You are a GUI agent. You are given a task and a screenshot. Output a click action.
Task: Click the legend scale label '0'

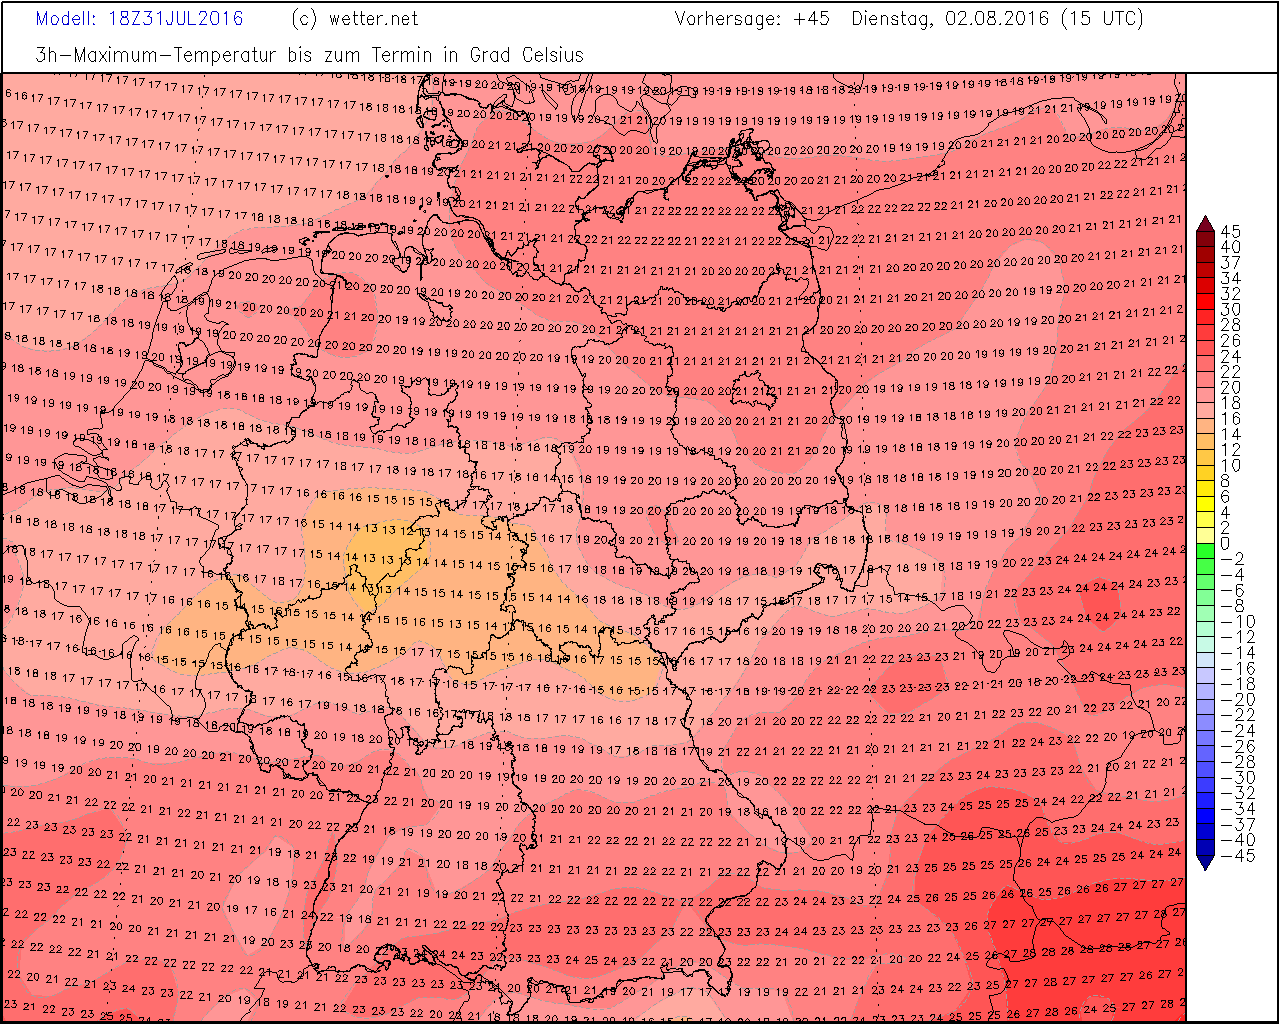[x=1226, y=544]
